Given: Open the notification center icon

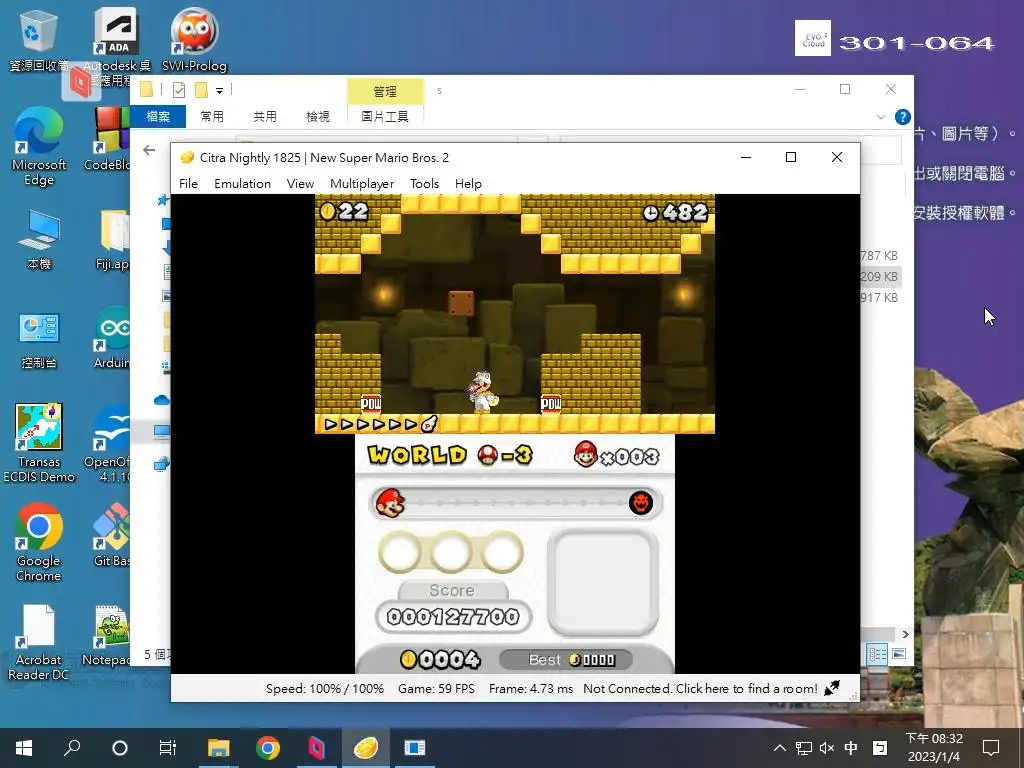Looking at the screenshot, I should 991,748.
